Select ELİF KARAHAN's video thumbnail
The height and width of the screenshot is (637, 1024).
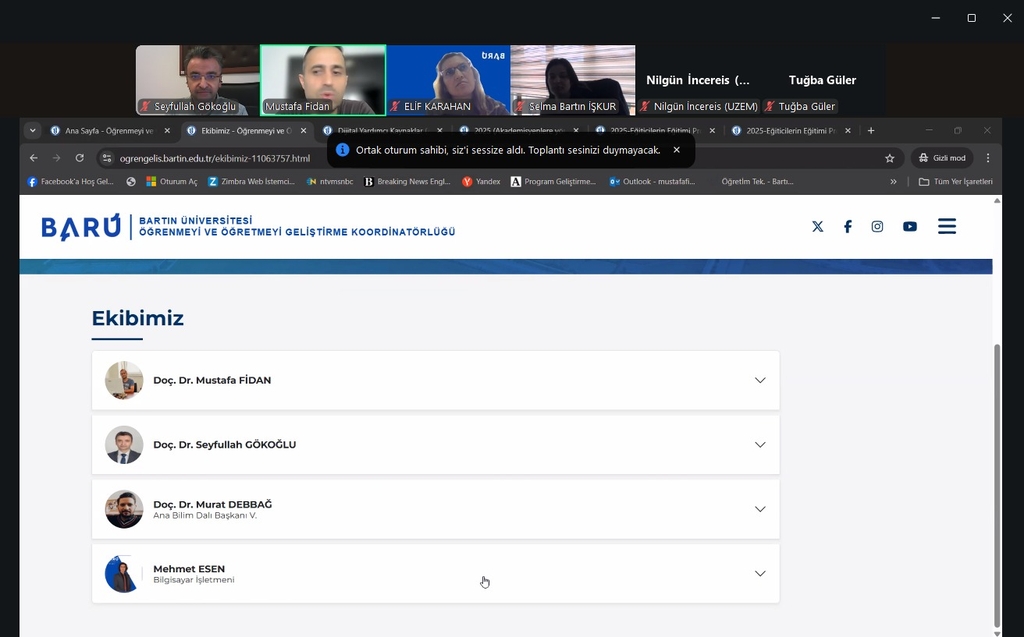pos(447,80)
